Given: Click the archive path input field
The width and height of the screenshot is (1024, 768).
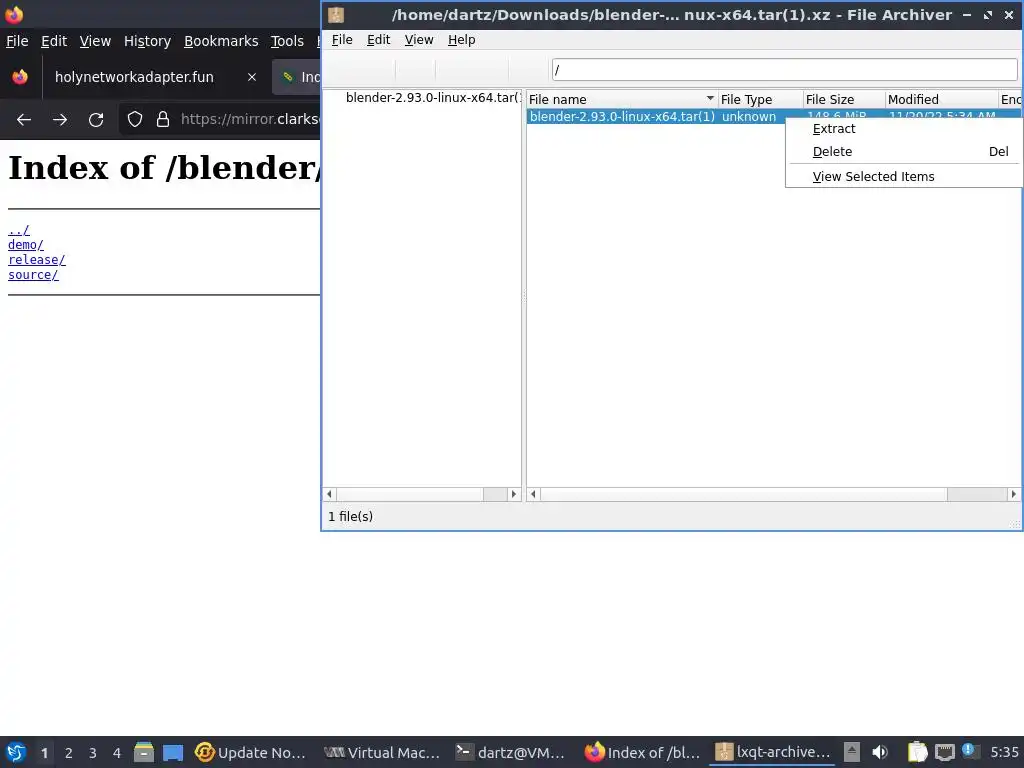Looking at the screenshot, I should (x=784, y=69).
